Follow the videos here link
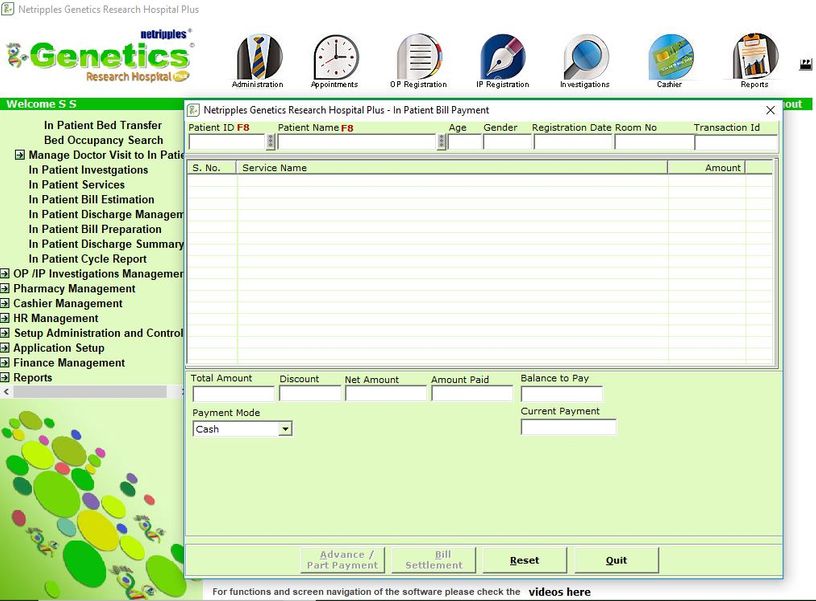 tap(559, 592)
